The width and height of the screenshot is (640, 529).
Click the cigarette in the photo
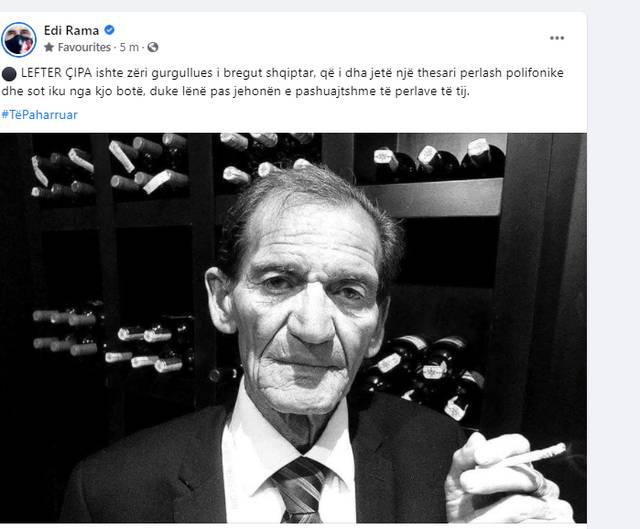coord(536,455)
